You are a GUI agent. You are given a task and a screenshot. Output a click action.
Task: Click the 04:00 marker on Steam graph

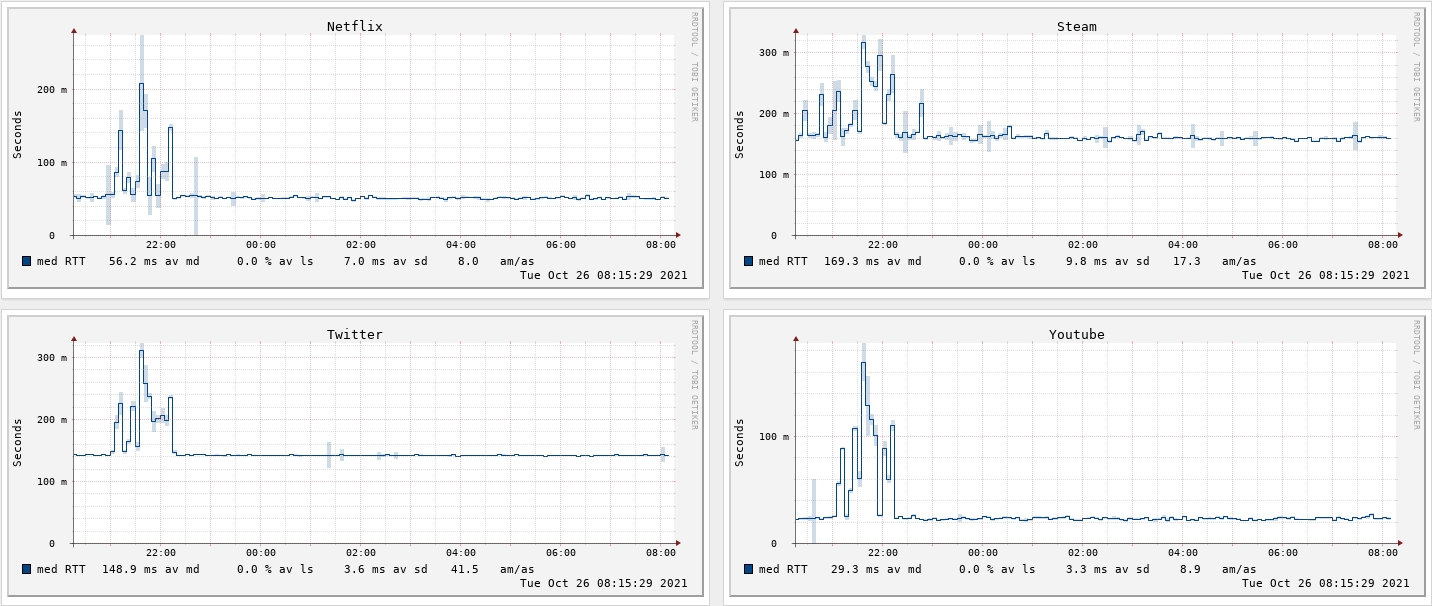point(1182,245)
